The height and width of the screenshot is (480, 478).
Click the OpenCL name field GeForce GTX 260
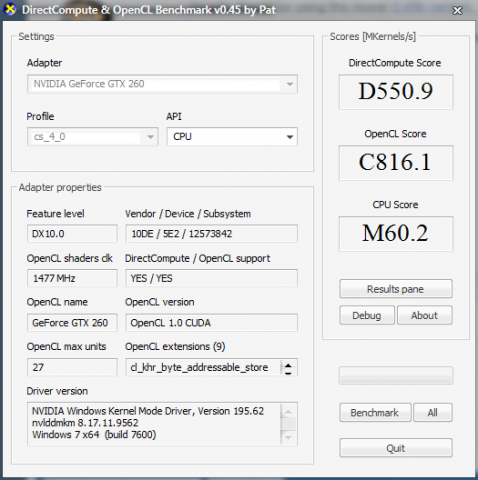[72, 323]
